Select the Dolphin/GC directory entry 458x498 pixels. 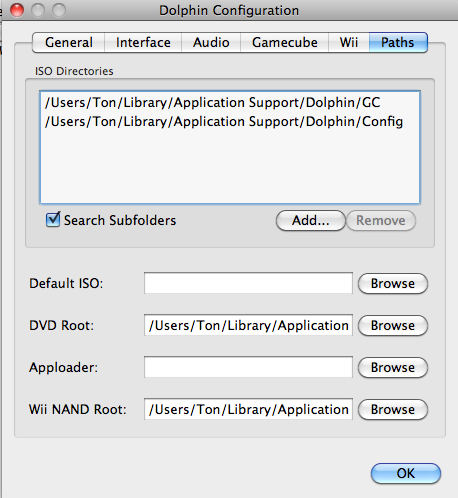(230, 103)
